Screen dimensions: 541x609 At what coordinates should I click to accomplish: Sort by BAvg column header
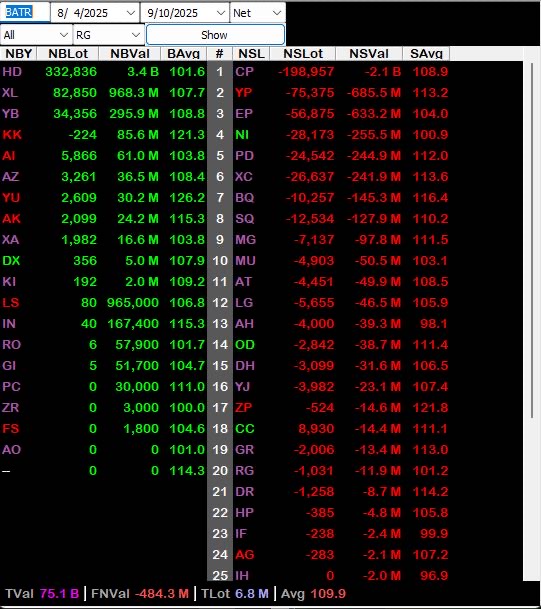[183, 54]
